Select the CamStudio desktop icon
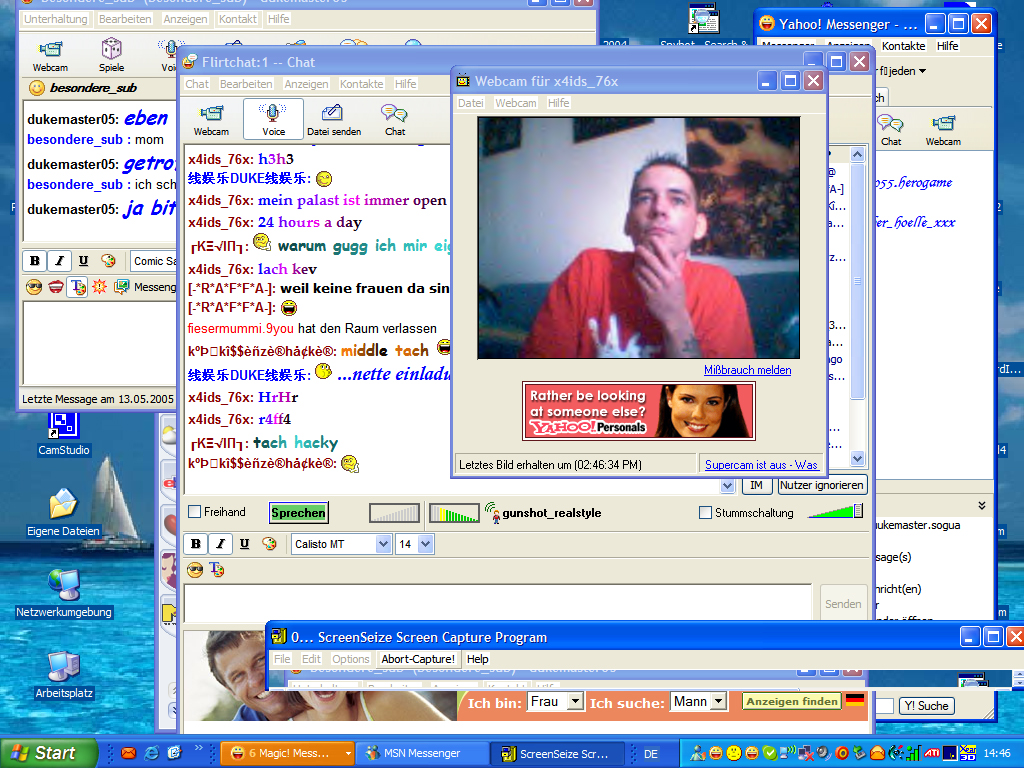This screenshot has height=768, width=1024. pos(63,434)
